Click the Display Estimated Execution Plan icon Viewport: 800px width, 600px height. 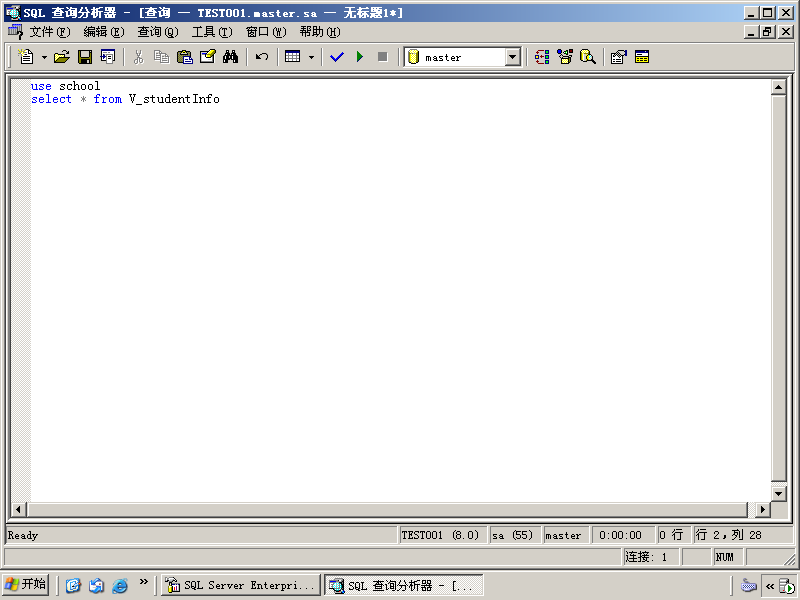[x=542, y=57]
